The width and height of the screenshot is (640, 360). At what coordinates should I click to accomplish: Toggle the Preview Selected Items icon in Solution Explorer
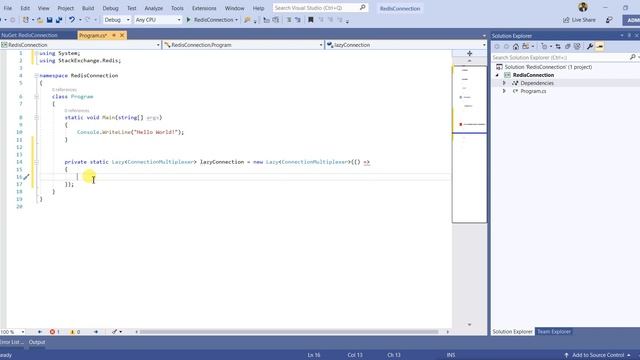pos(600,47)
